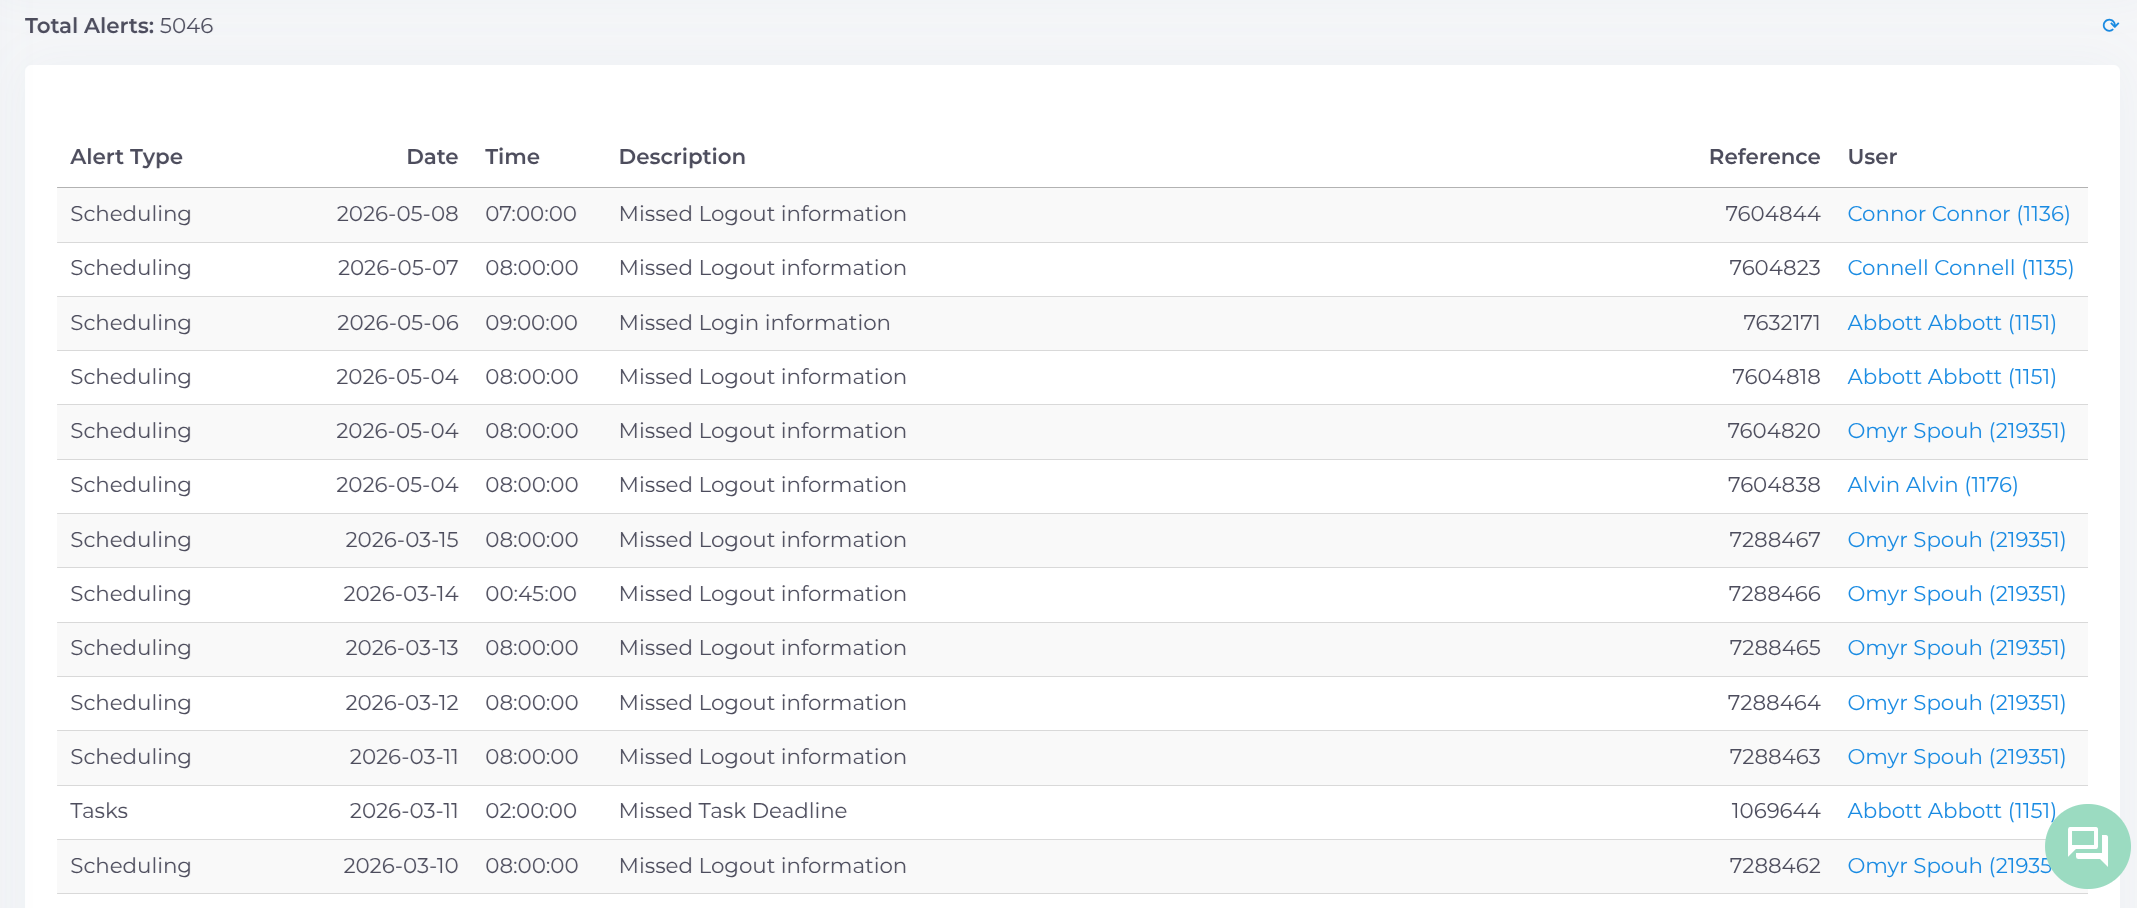Click the date 2026-05-08
Screen dimensions: 2137x908
[x=397, y=214]
